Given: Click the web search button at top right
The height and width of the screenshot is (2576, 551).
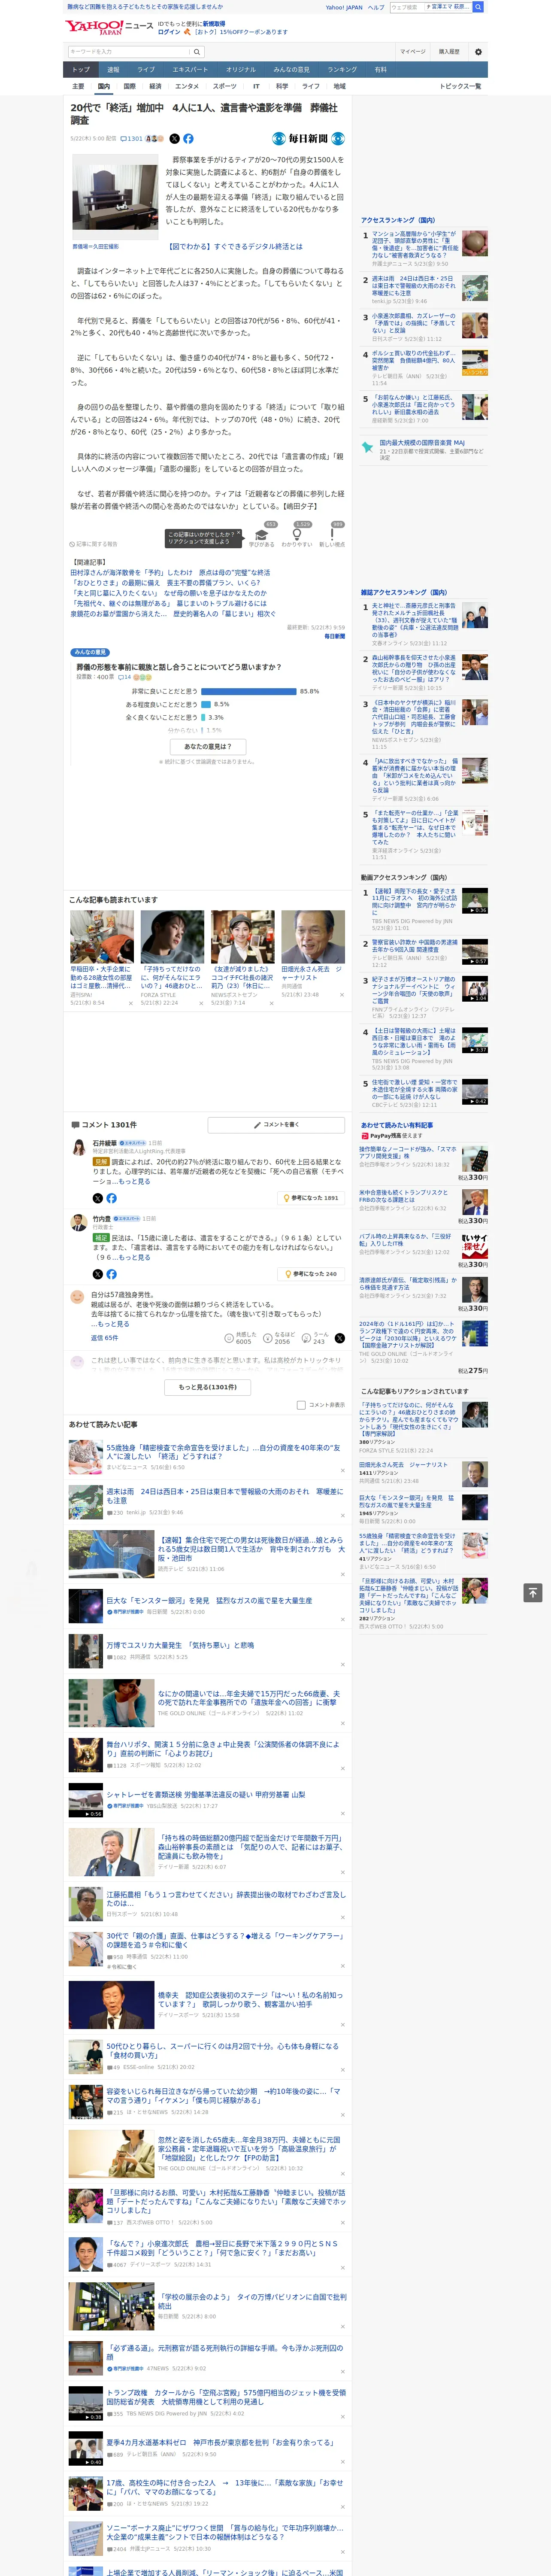Looking at the screenshot, I should 478,7.
